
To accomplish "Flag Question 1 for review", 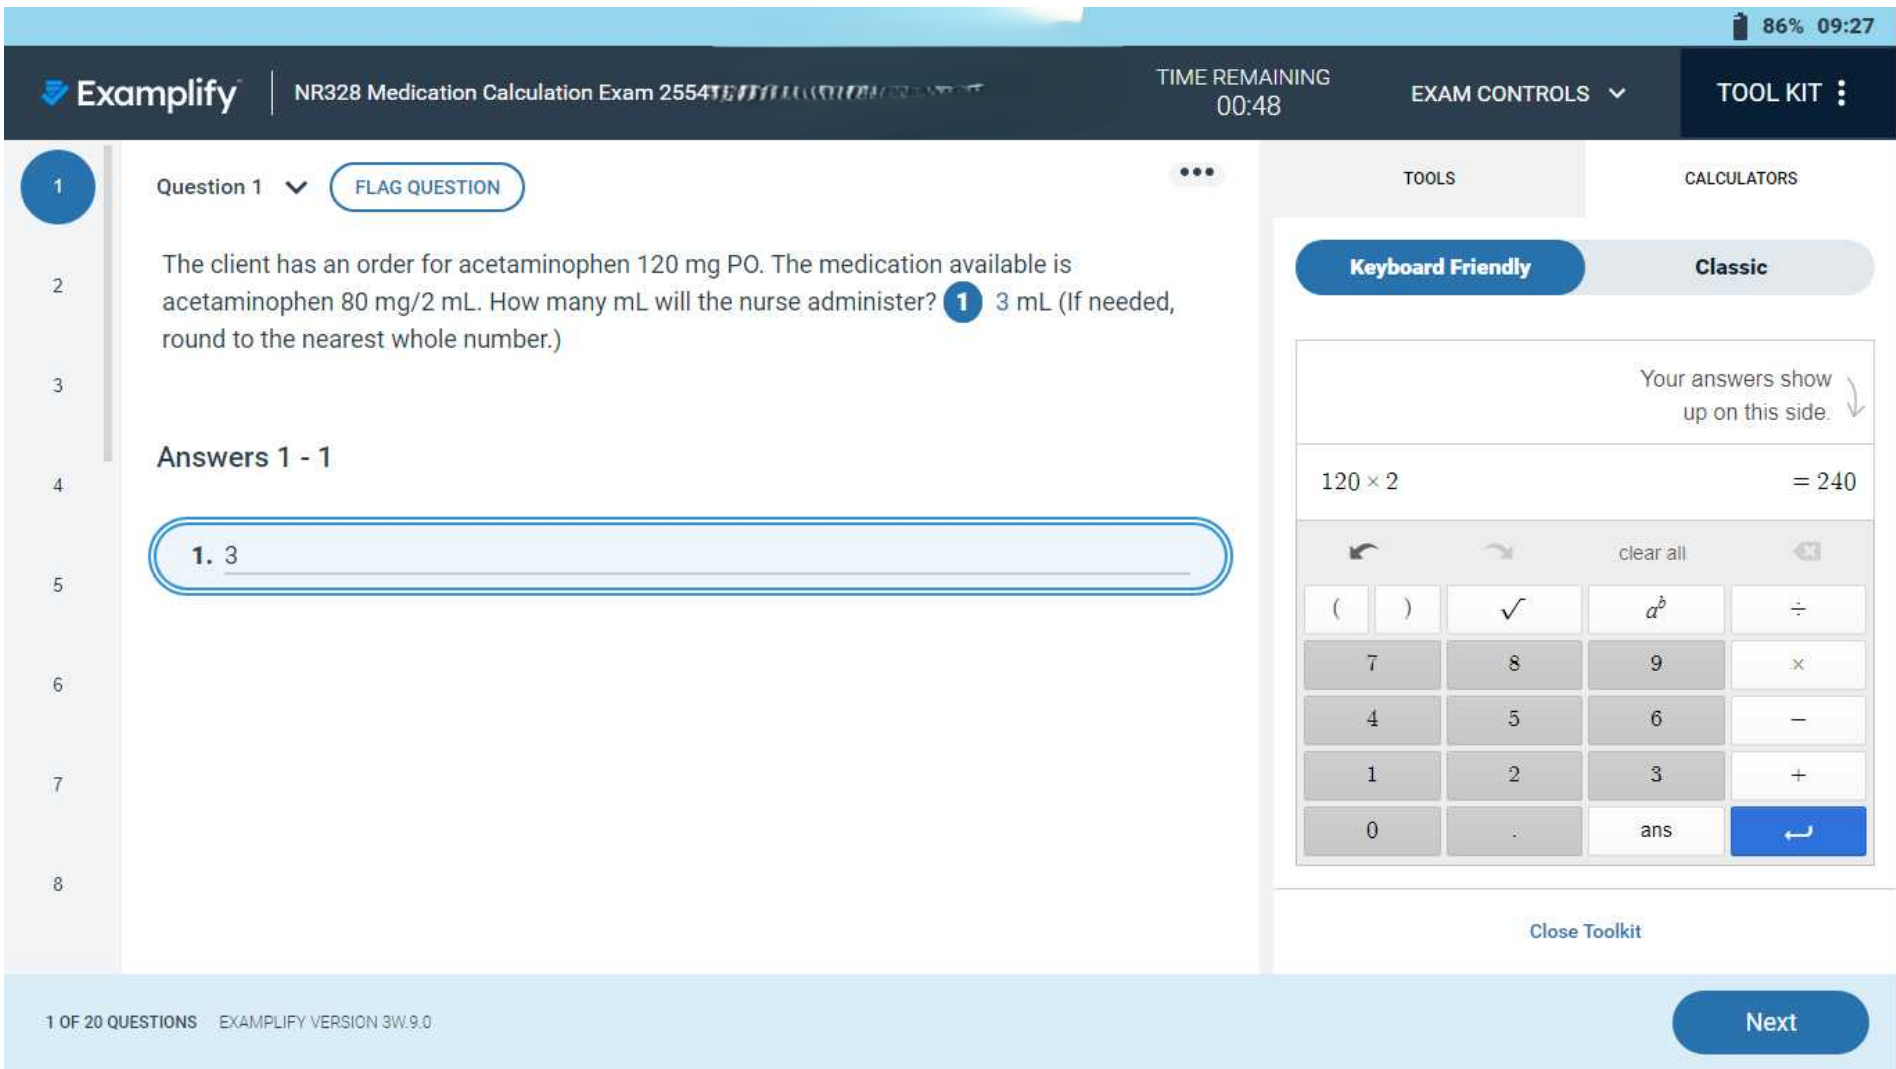I will tap(427, 187).
